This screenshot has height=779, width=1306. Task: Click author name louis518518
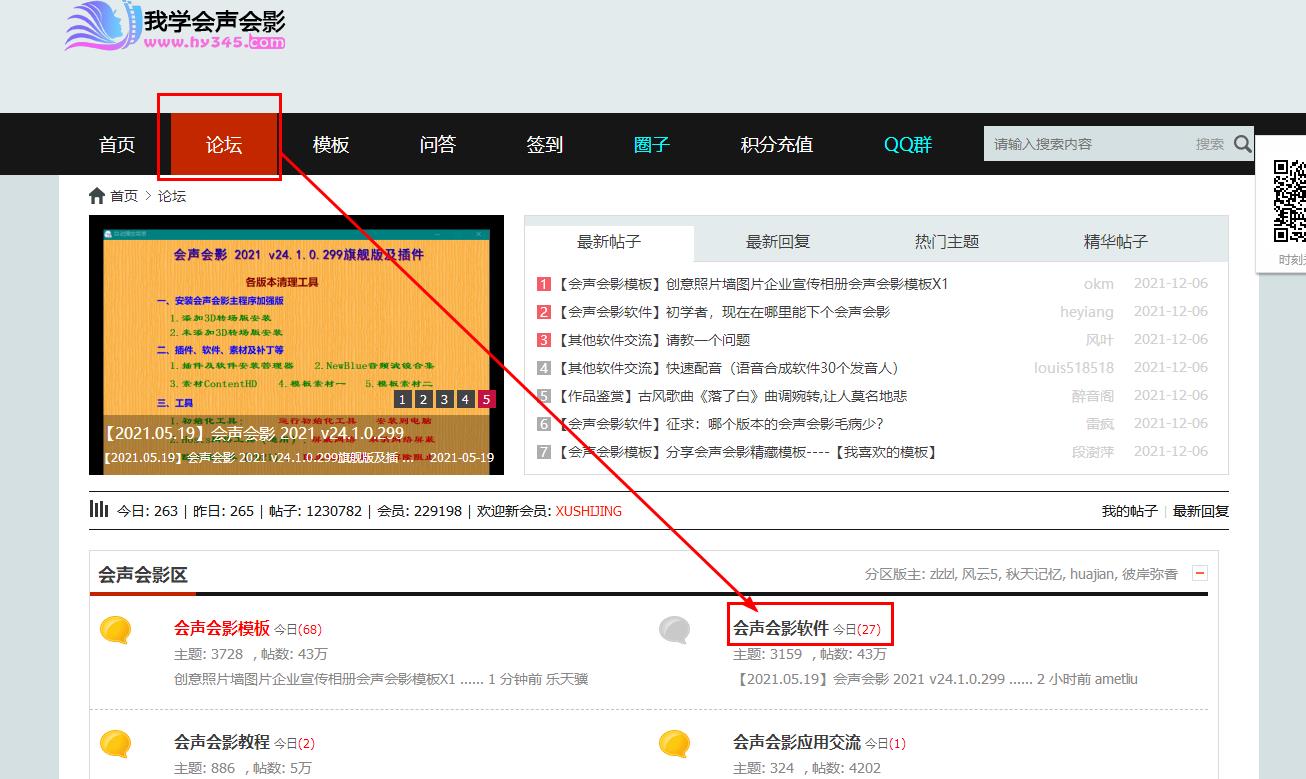click(x=1074, y=368)
